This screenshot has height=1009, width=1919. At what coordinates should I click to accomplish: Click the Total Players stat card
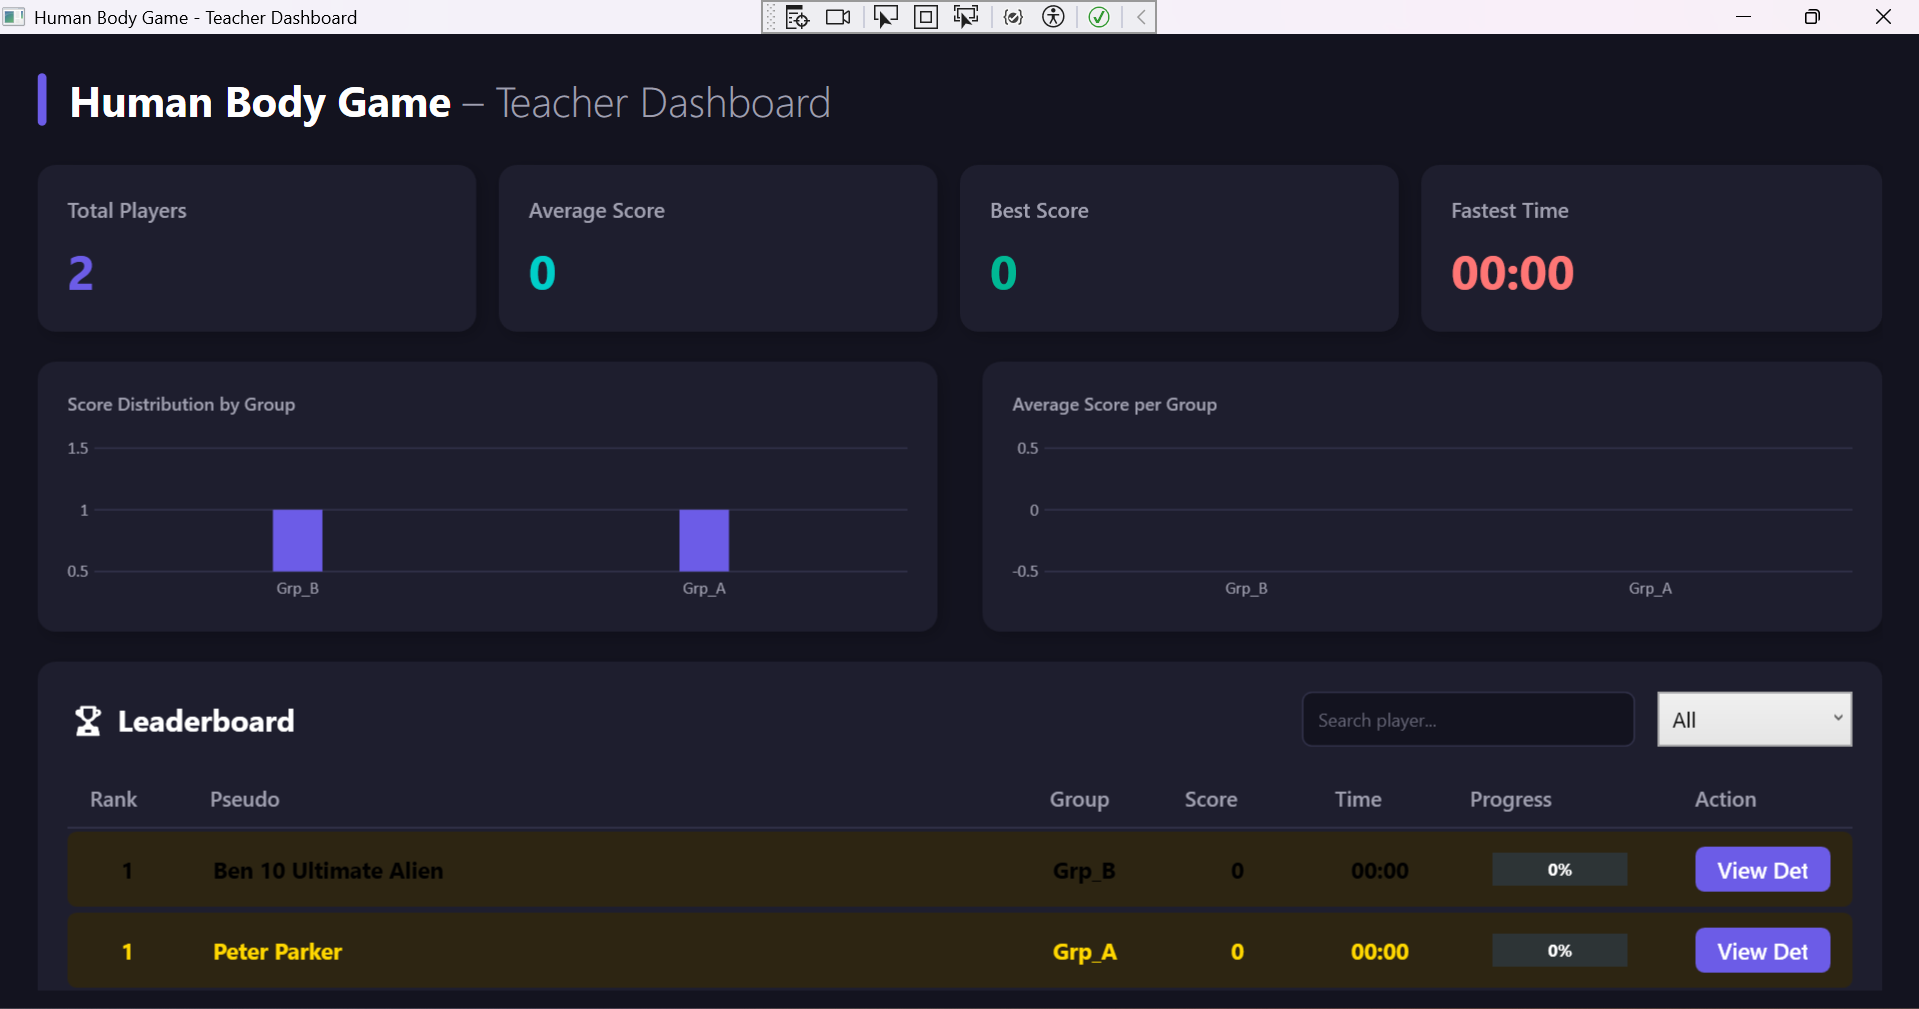click(x=256, y=248)
